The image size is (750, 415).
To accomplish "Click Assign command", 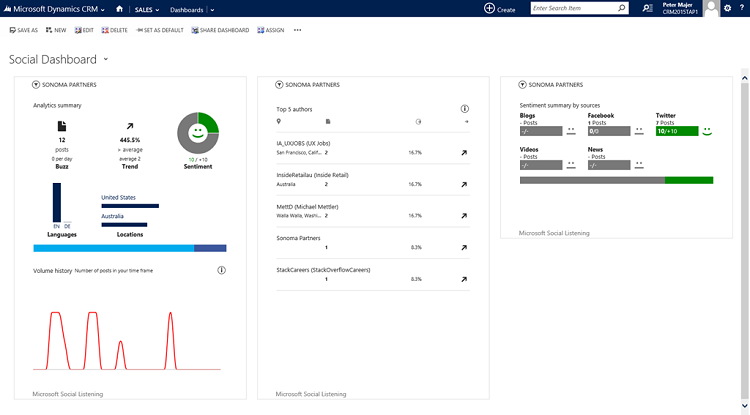I will 271,30.
